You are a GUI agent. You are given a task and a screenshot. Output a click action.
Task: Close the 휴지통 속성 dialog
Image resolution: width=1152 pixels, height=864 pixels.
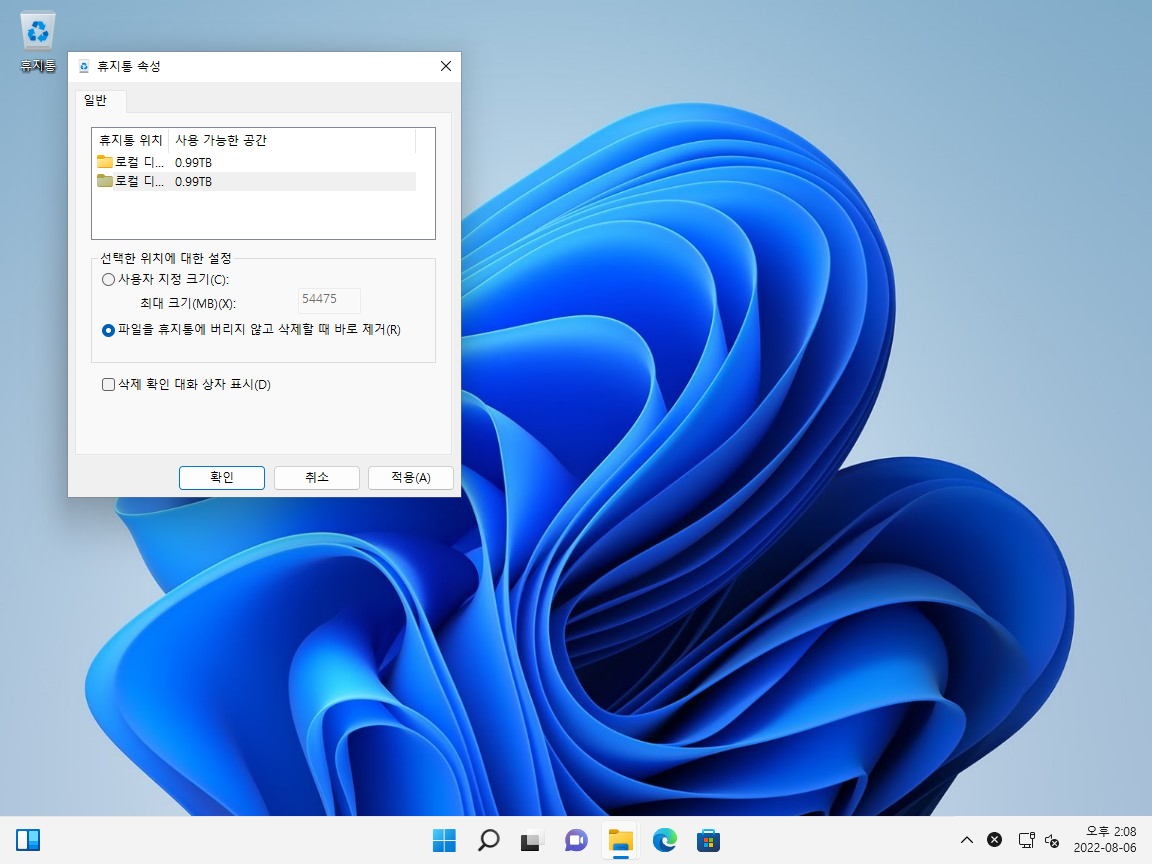click(445, 66)
